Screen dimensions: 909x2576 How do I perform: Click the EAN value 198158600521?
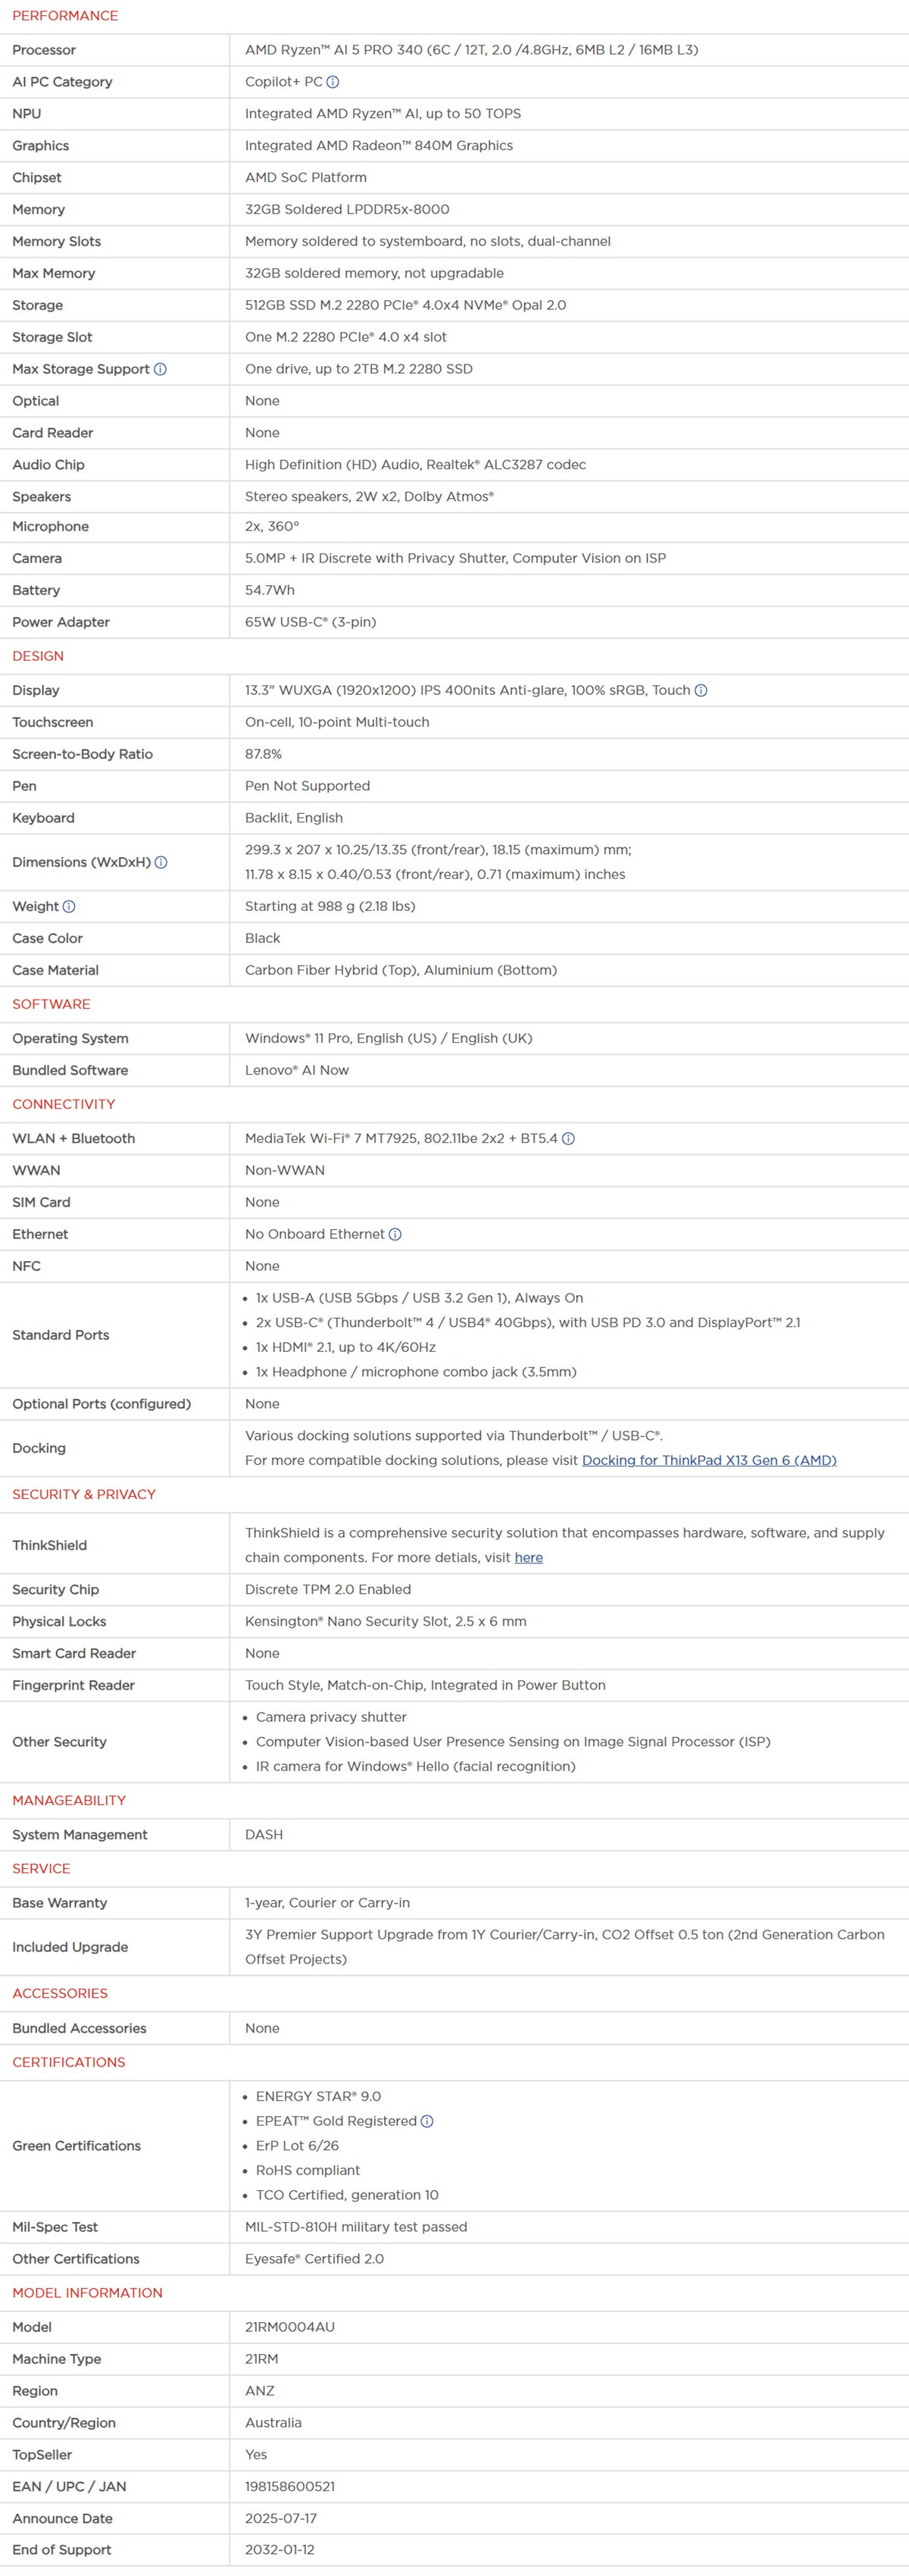pyautogui.click(x=290, y=2486)
